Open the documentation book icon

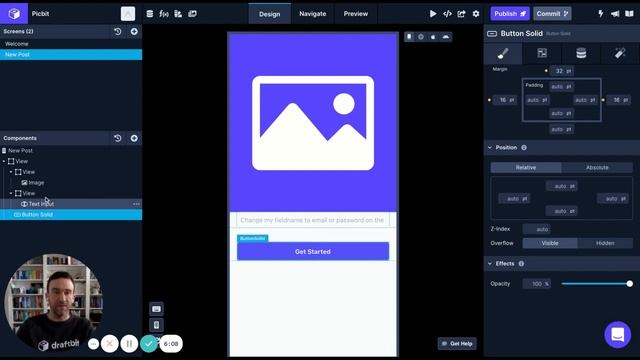pos(629,13)
